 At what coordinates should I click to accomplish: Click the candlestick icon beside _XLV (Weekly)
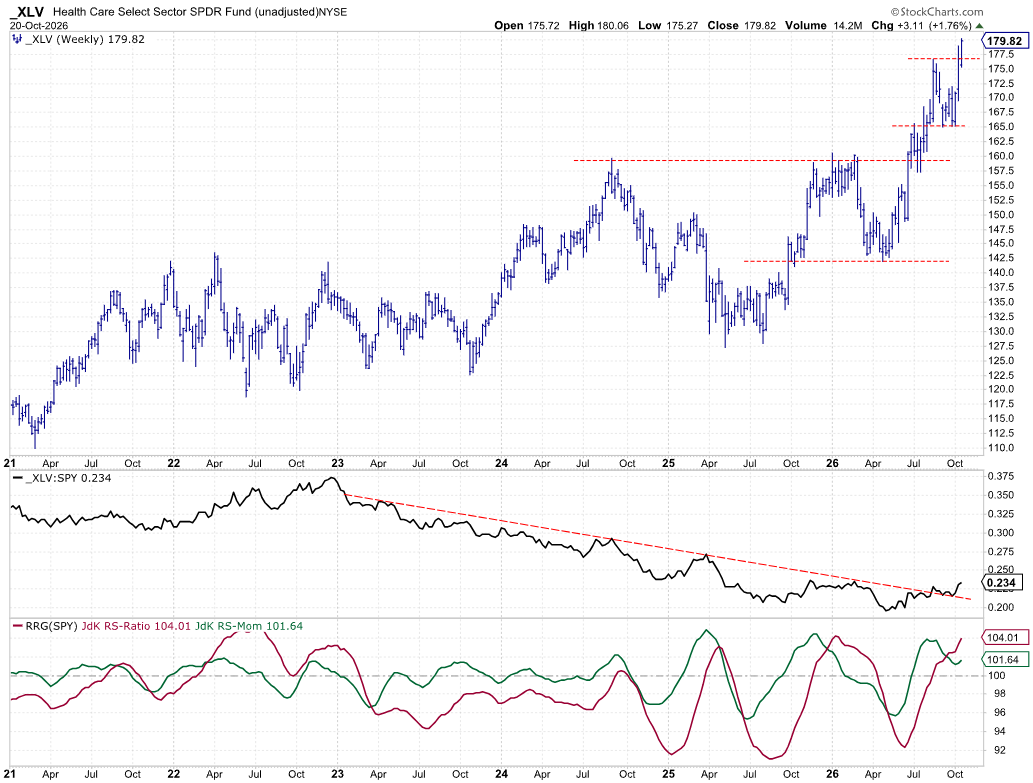pyautogui.click(x=16, y=40)
